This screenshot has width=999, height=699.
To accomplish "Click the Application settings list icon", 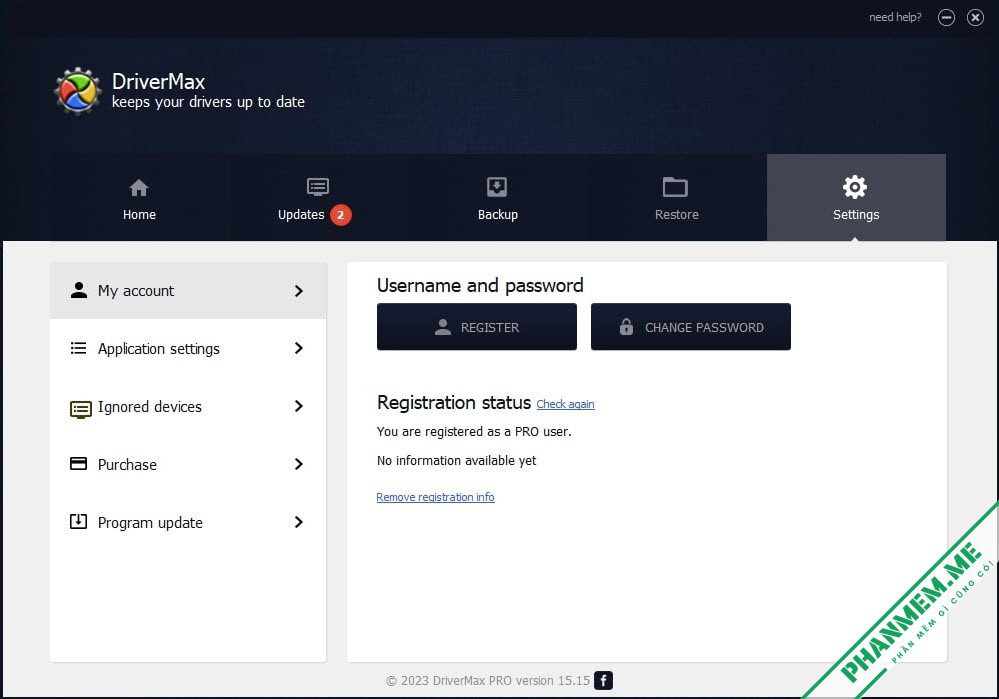I will 78,348.
